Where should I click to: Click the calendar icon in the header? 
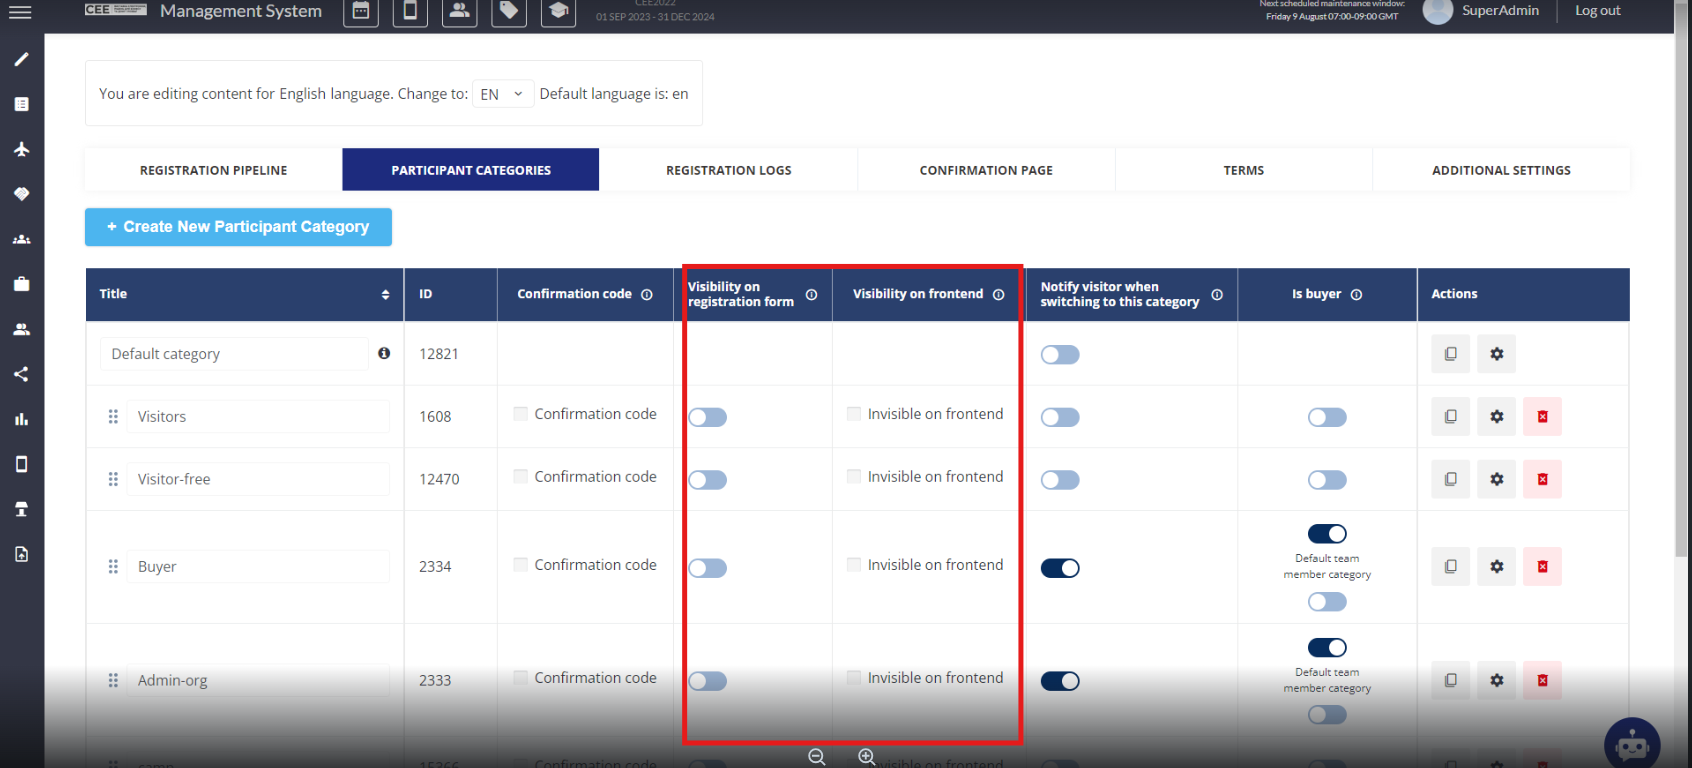click(x=361, y=11)
